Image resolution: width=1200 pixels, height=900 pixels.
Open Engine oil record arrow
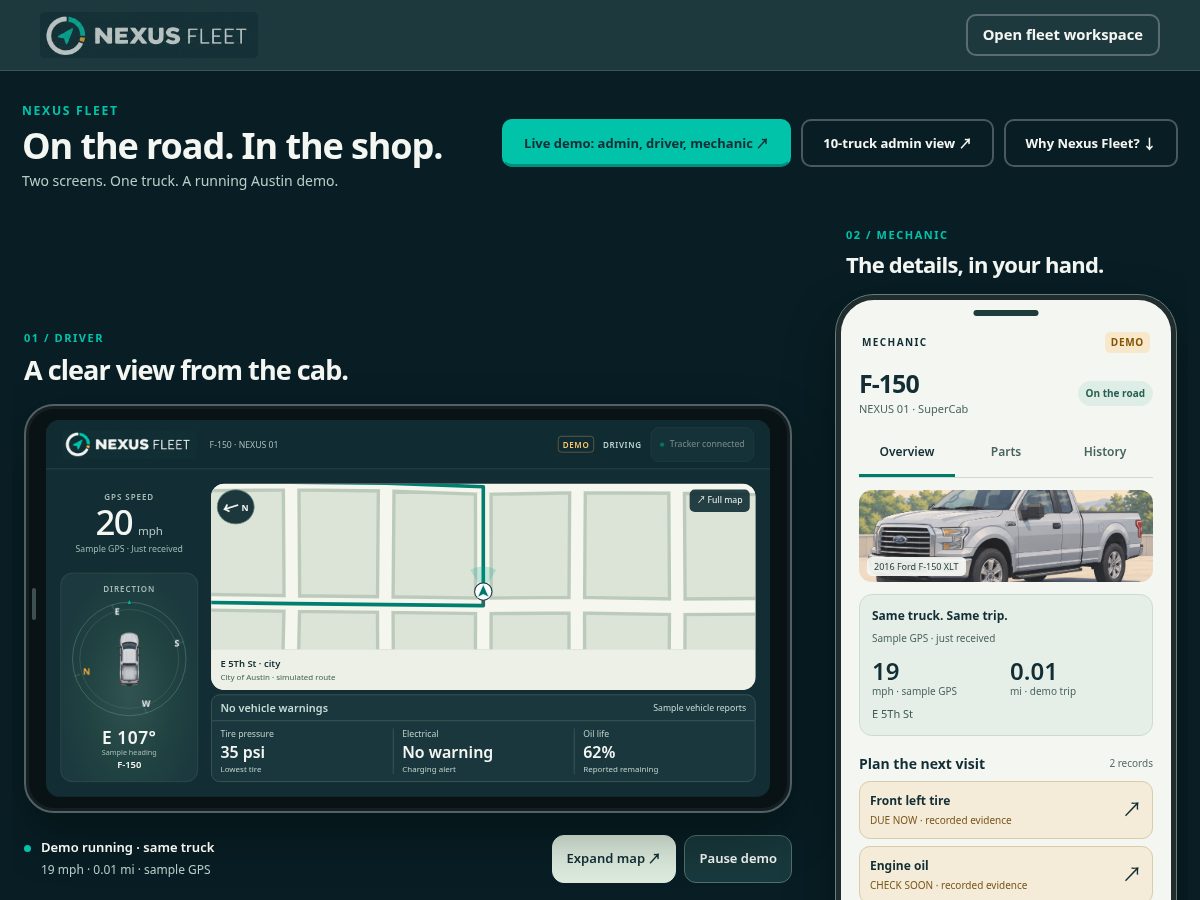coord(1131,874)
